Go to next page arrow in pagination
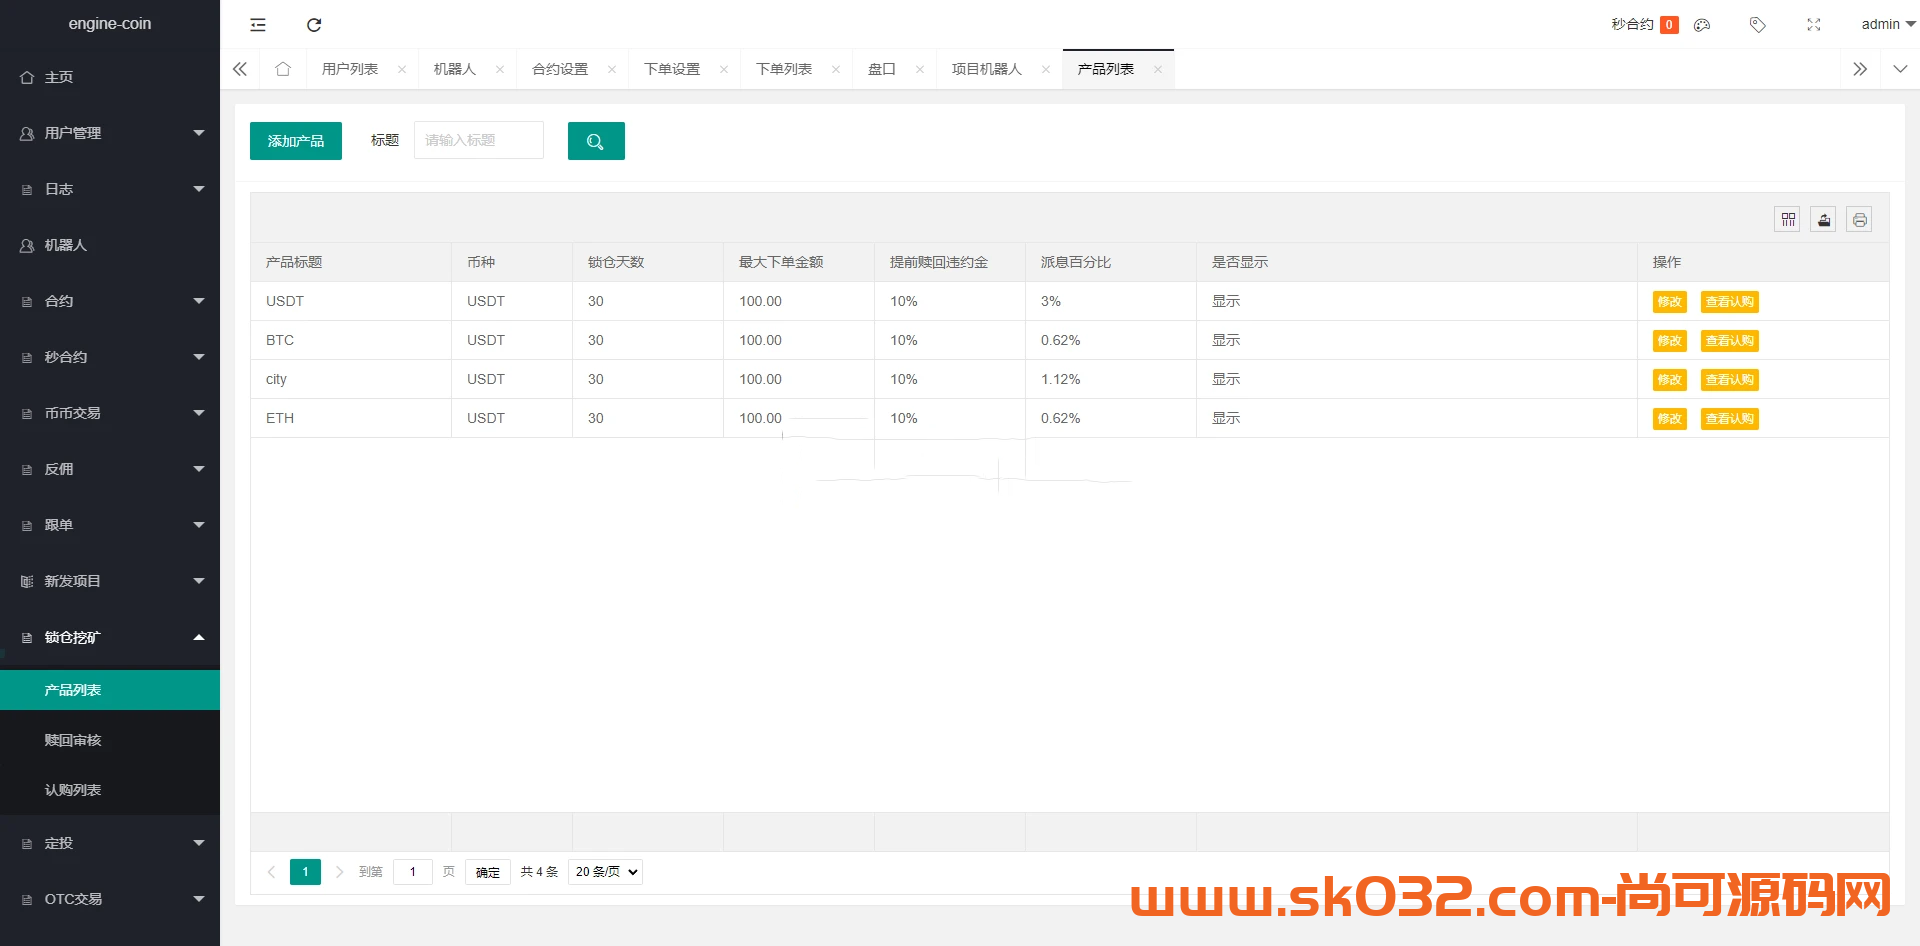Screen dimensions: 1920x946 pyautogui.click(x=339, y=872)
